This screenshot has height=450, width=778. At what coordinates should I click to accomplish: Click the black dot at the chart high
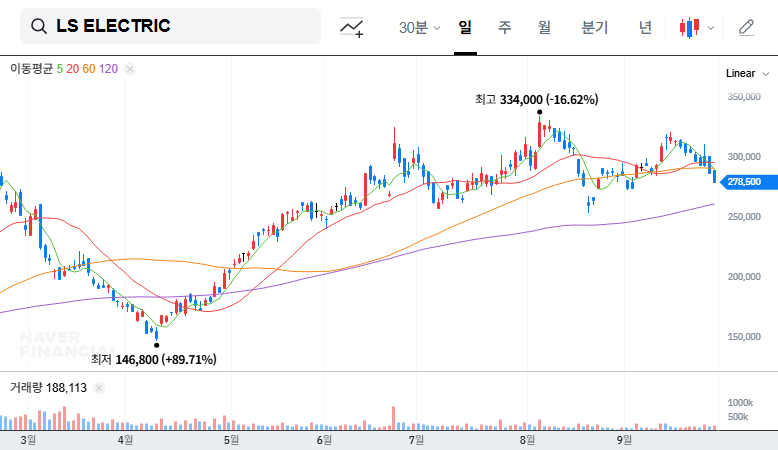pyautogui.click(x=539, y=112)
